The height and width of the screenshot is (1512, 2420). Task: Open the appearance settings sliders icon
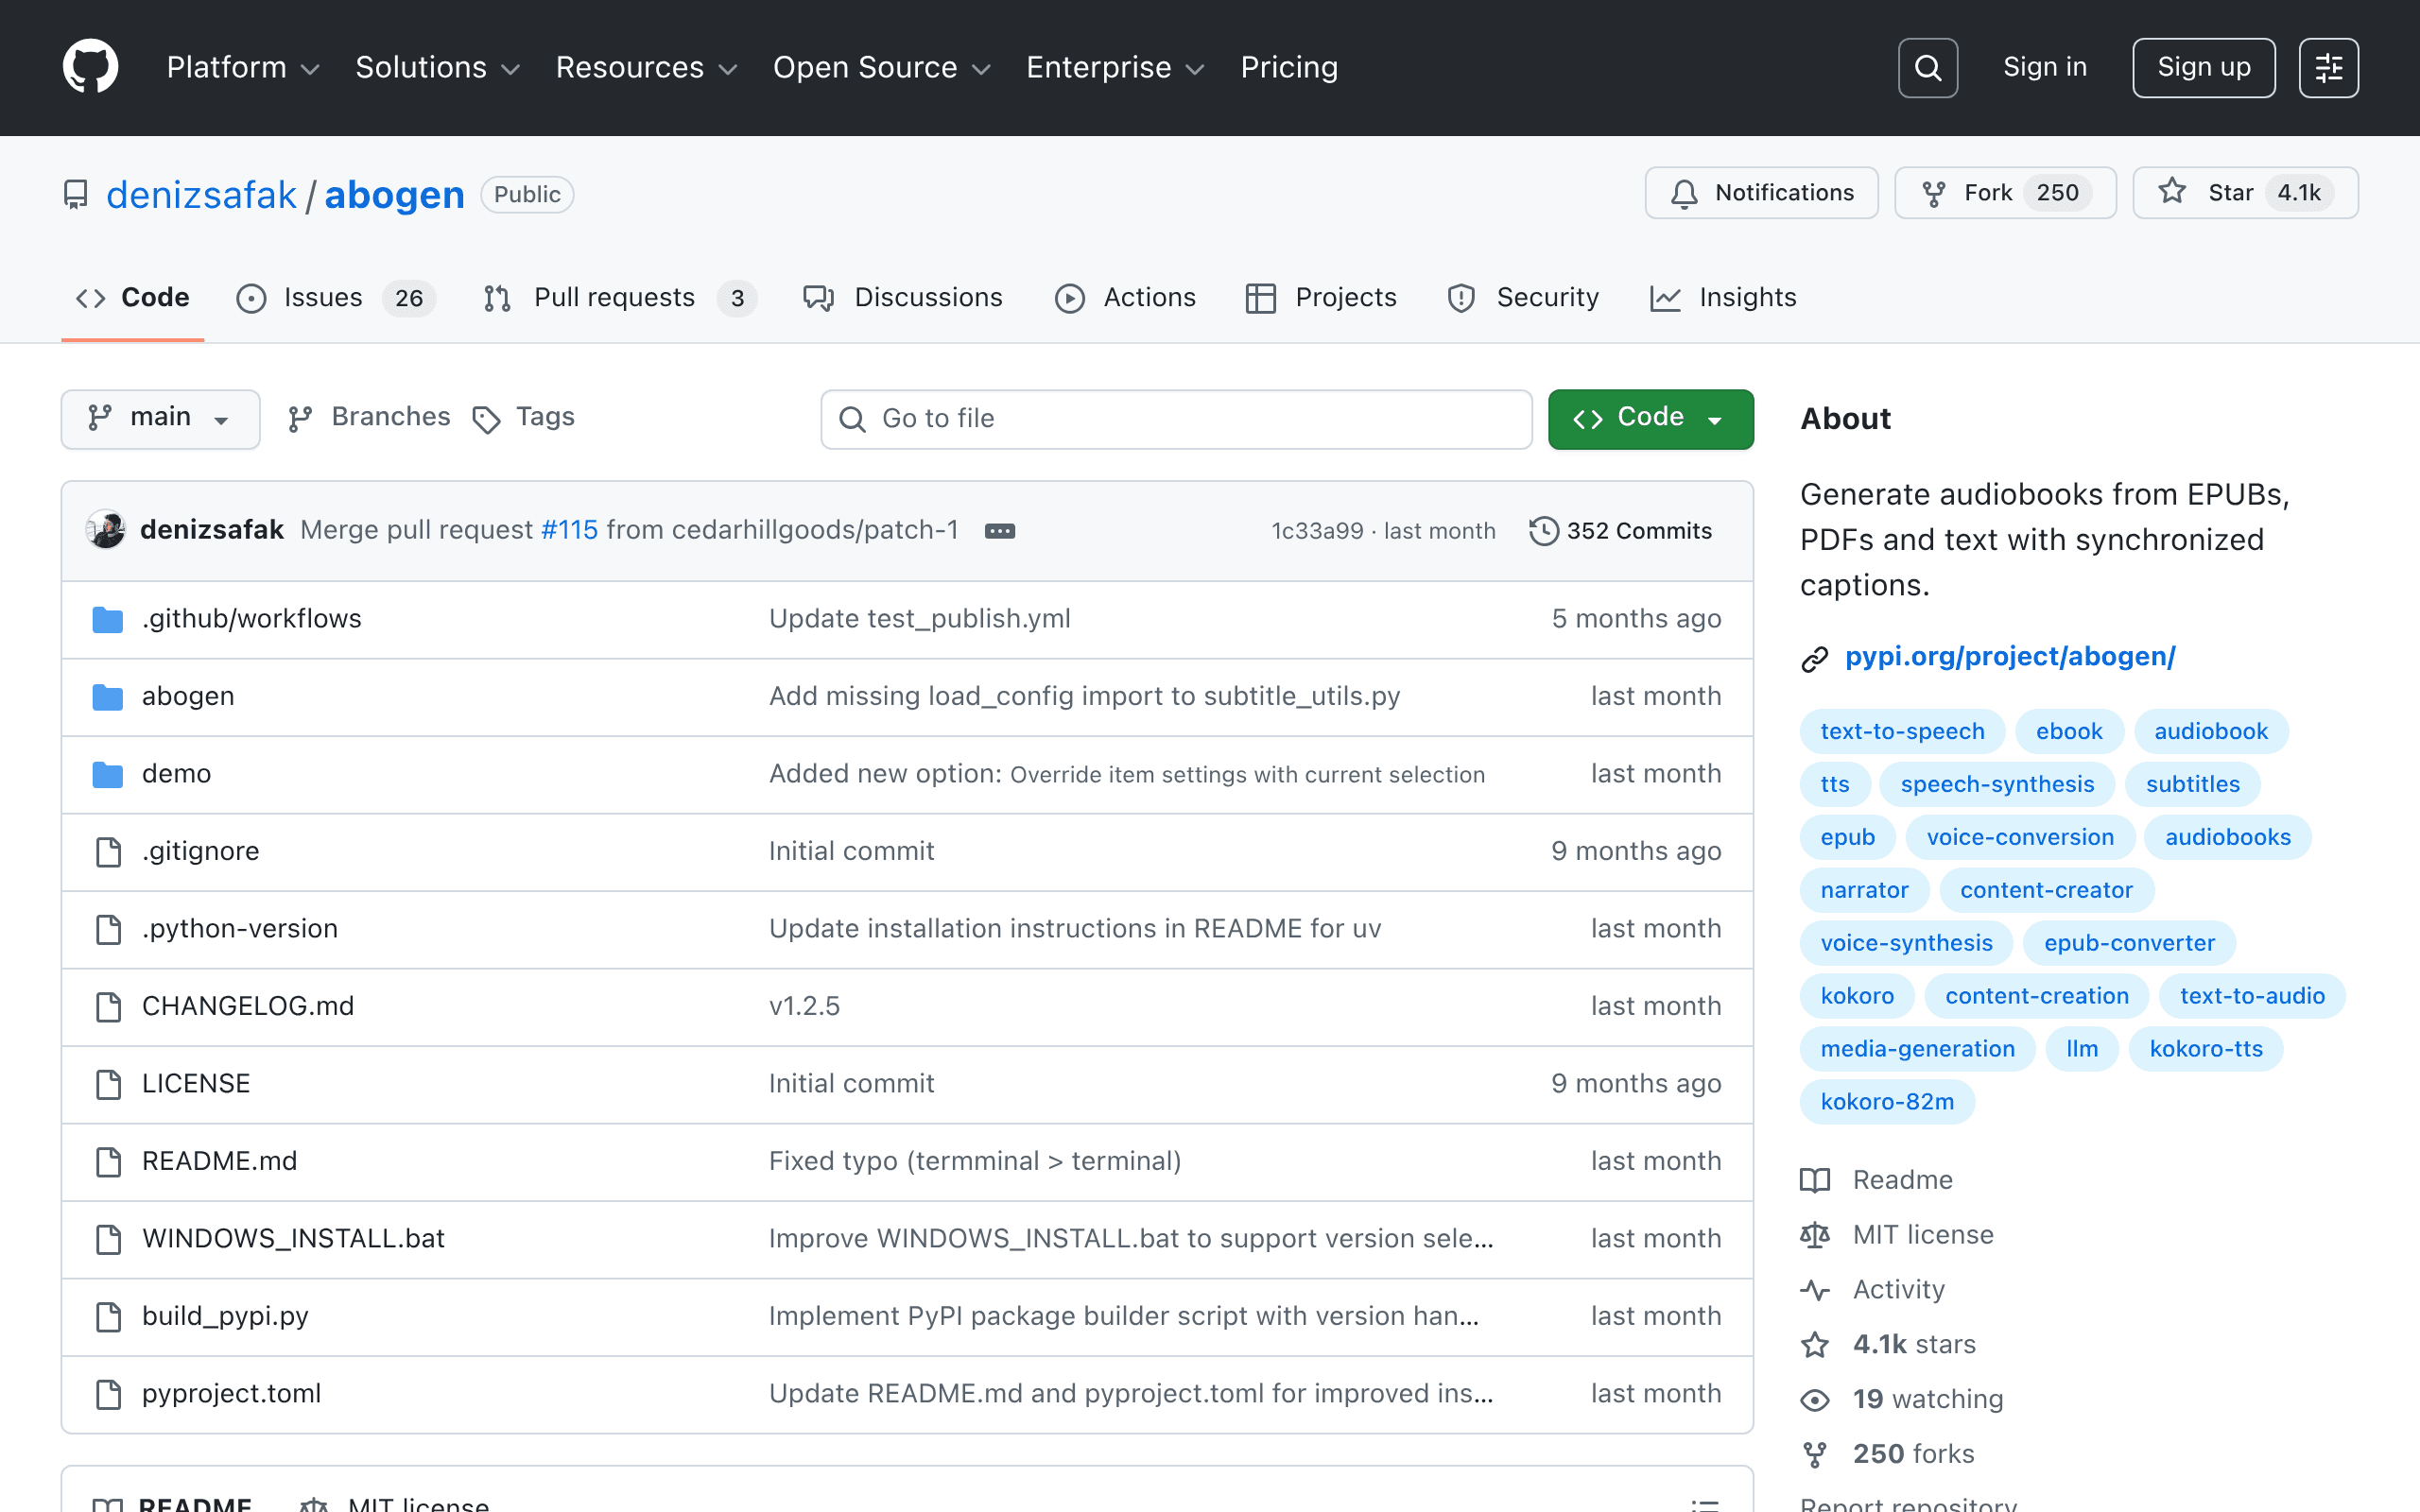(x=2328, y=68)
